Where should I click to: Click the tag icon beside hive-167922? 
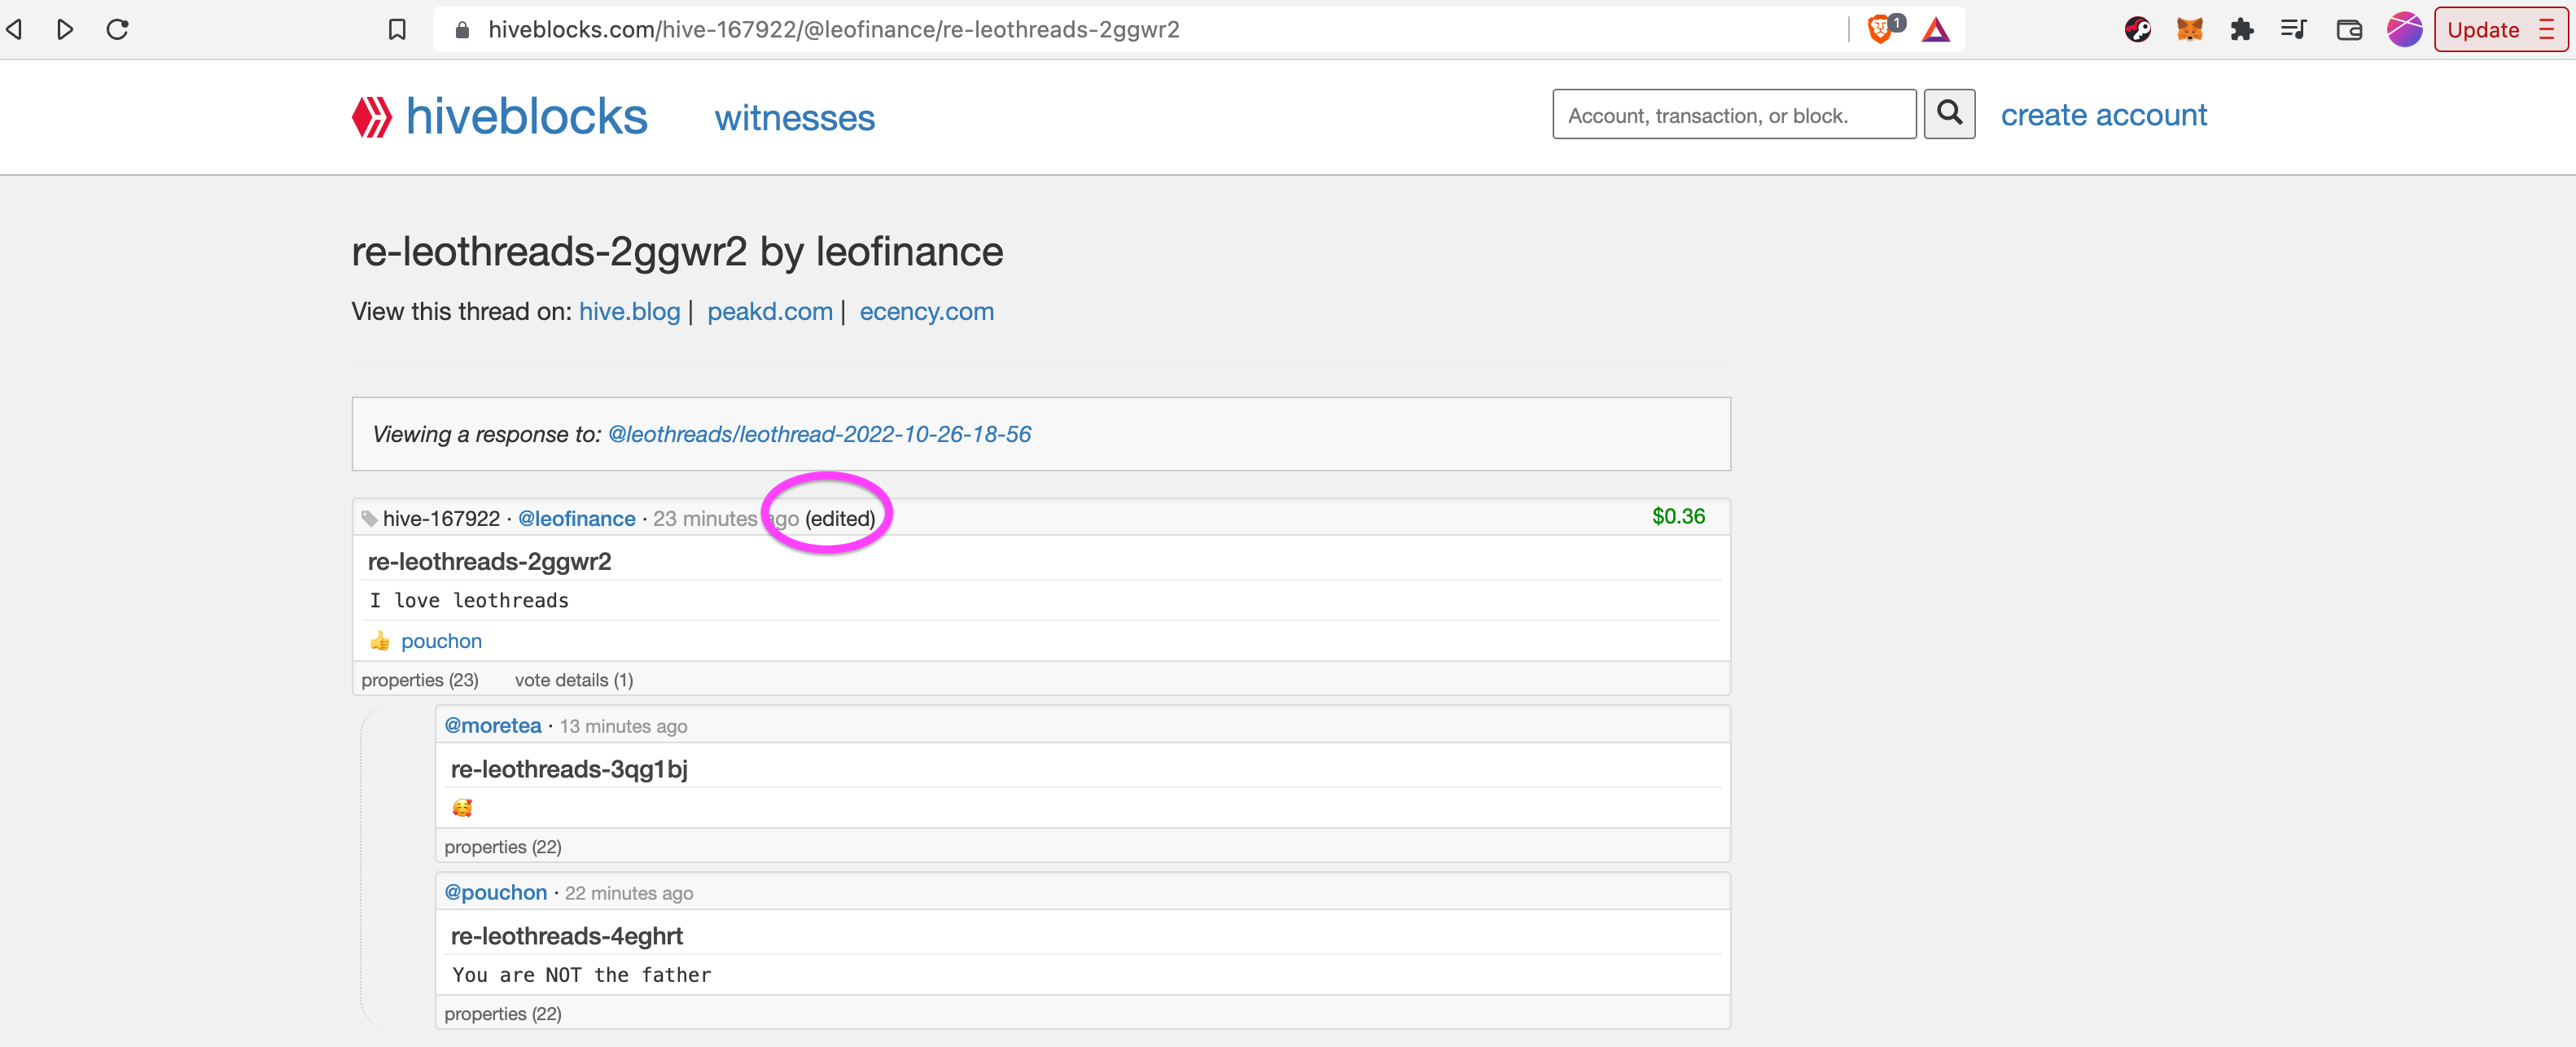pos(369,519)
